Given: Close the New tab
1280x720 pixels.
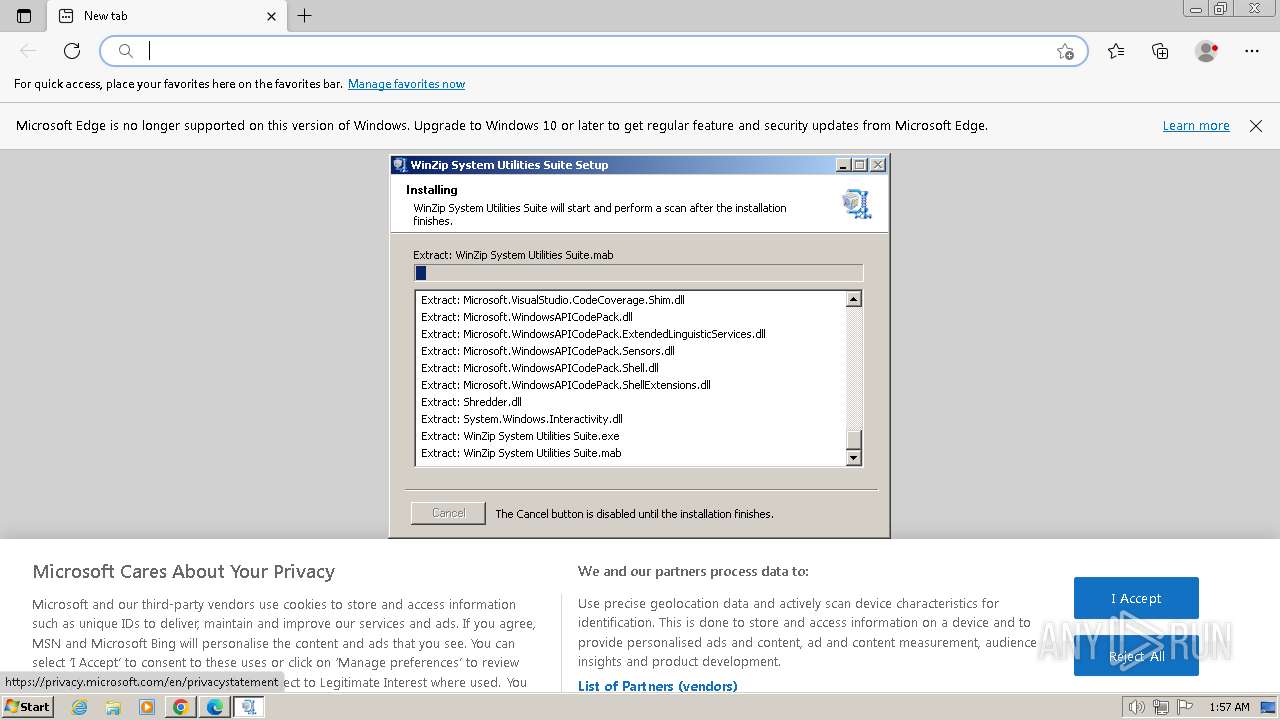Looking at the screenshot, I should tap(271, 16).
